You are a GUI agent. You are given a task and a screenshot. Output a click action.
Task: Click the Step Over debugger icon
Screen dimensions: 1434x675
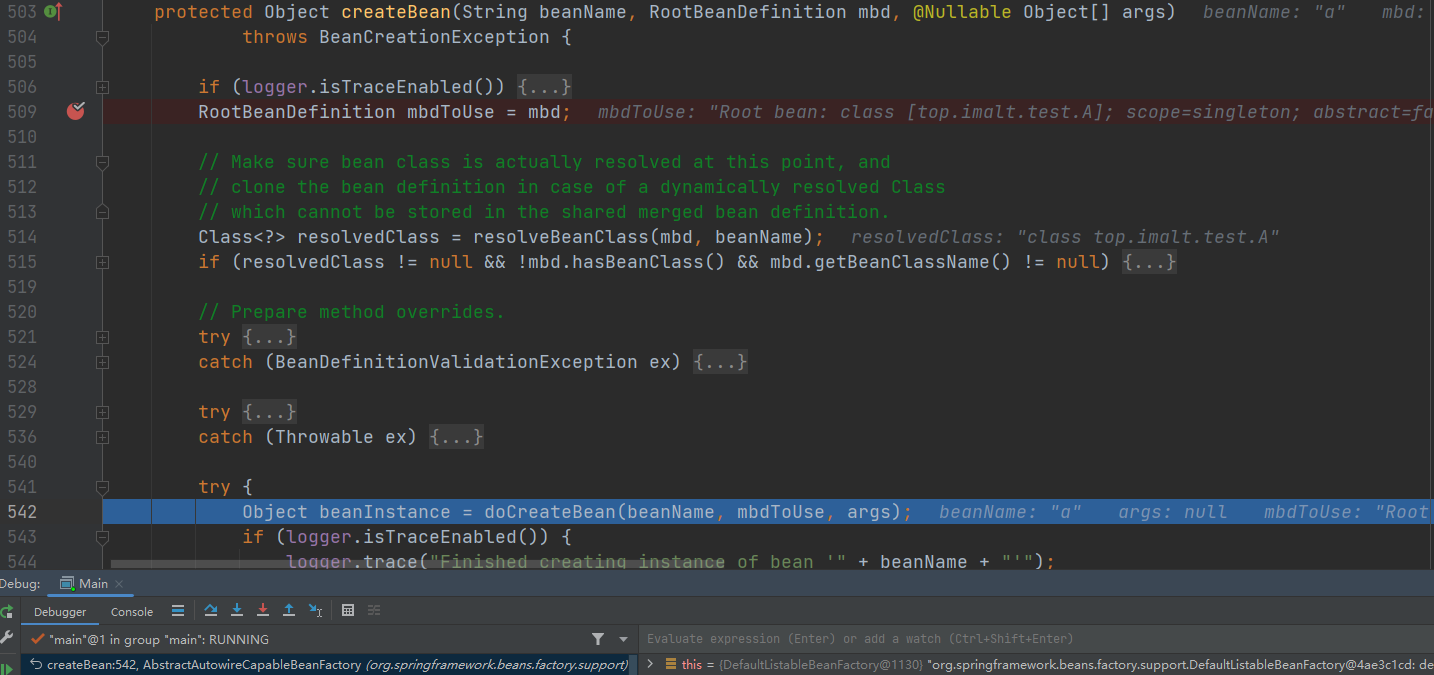[211, 611]
